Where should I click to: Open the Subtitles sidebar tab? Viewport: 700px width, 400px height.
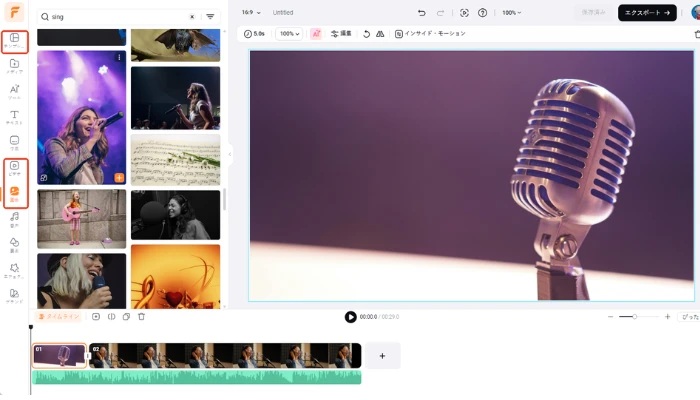pos(14,143)
